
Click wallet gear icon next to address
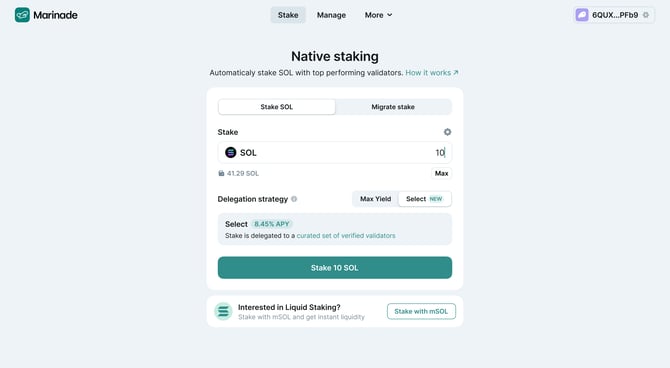click(646, 15)
